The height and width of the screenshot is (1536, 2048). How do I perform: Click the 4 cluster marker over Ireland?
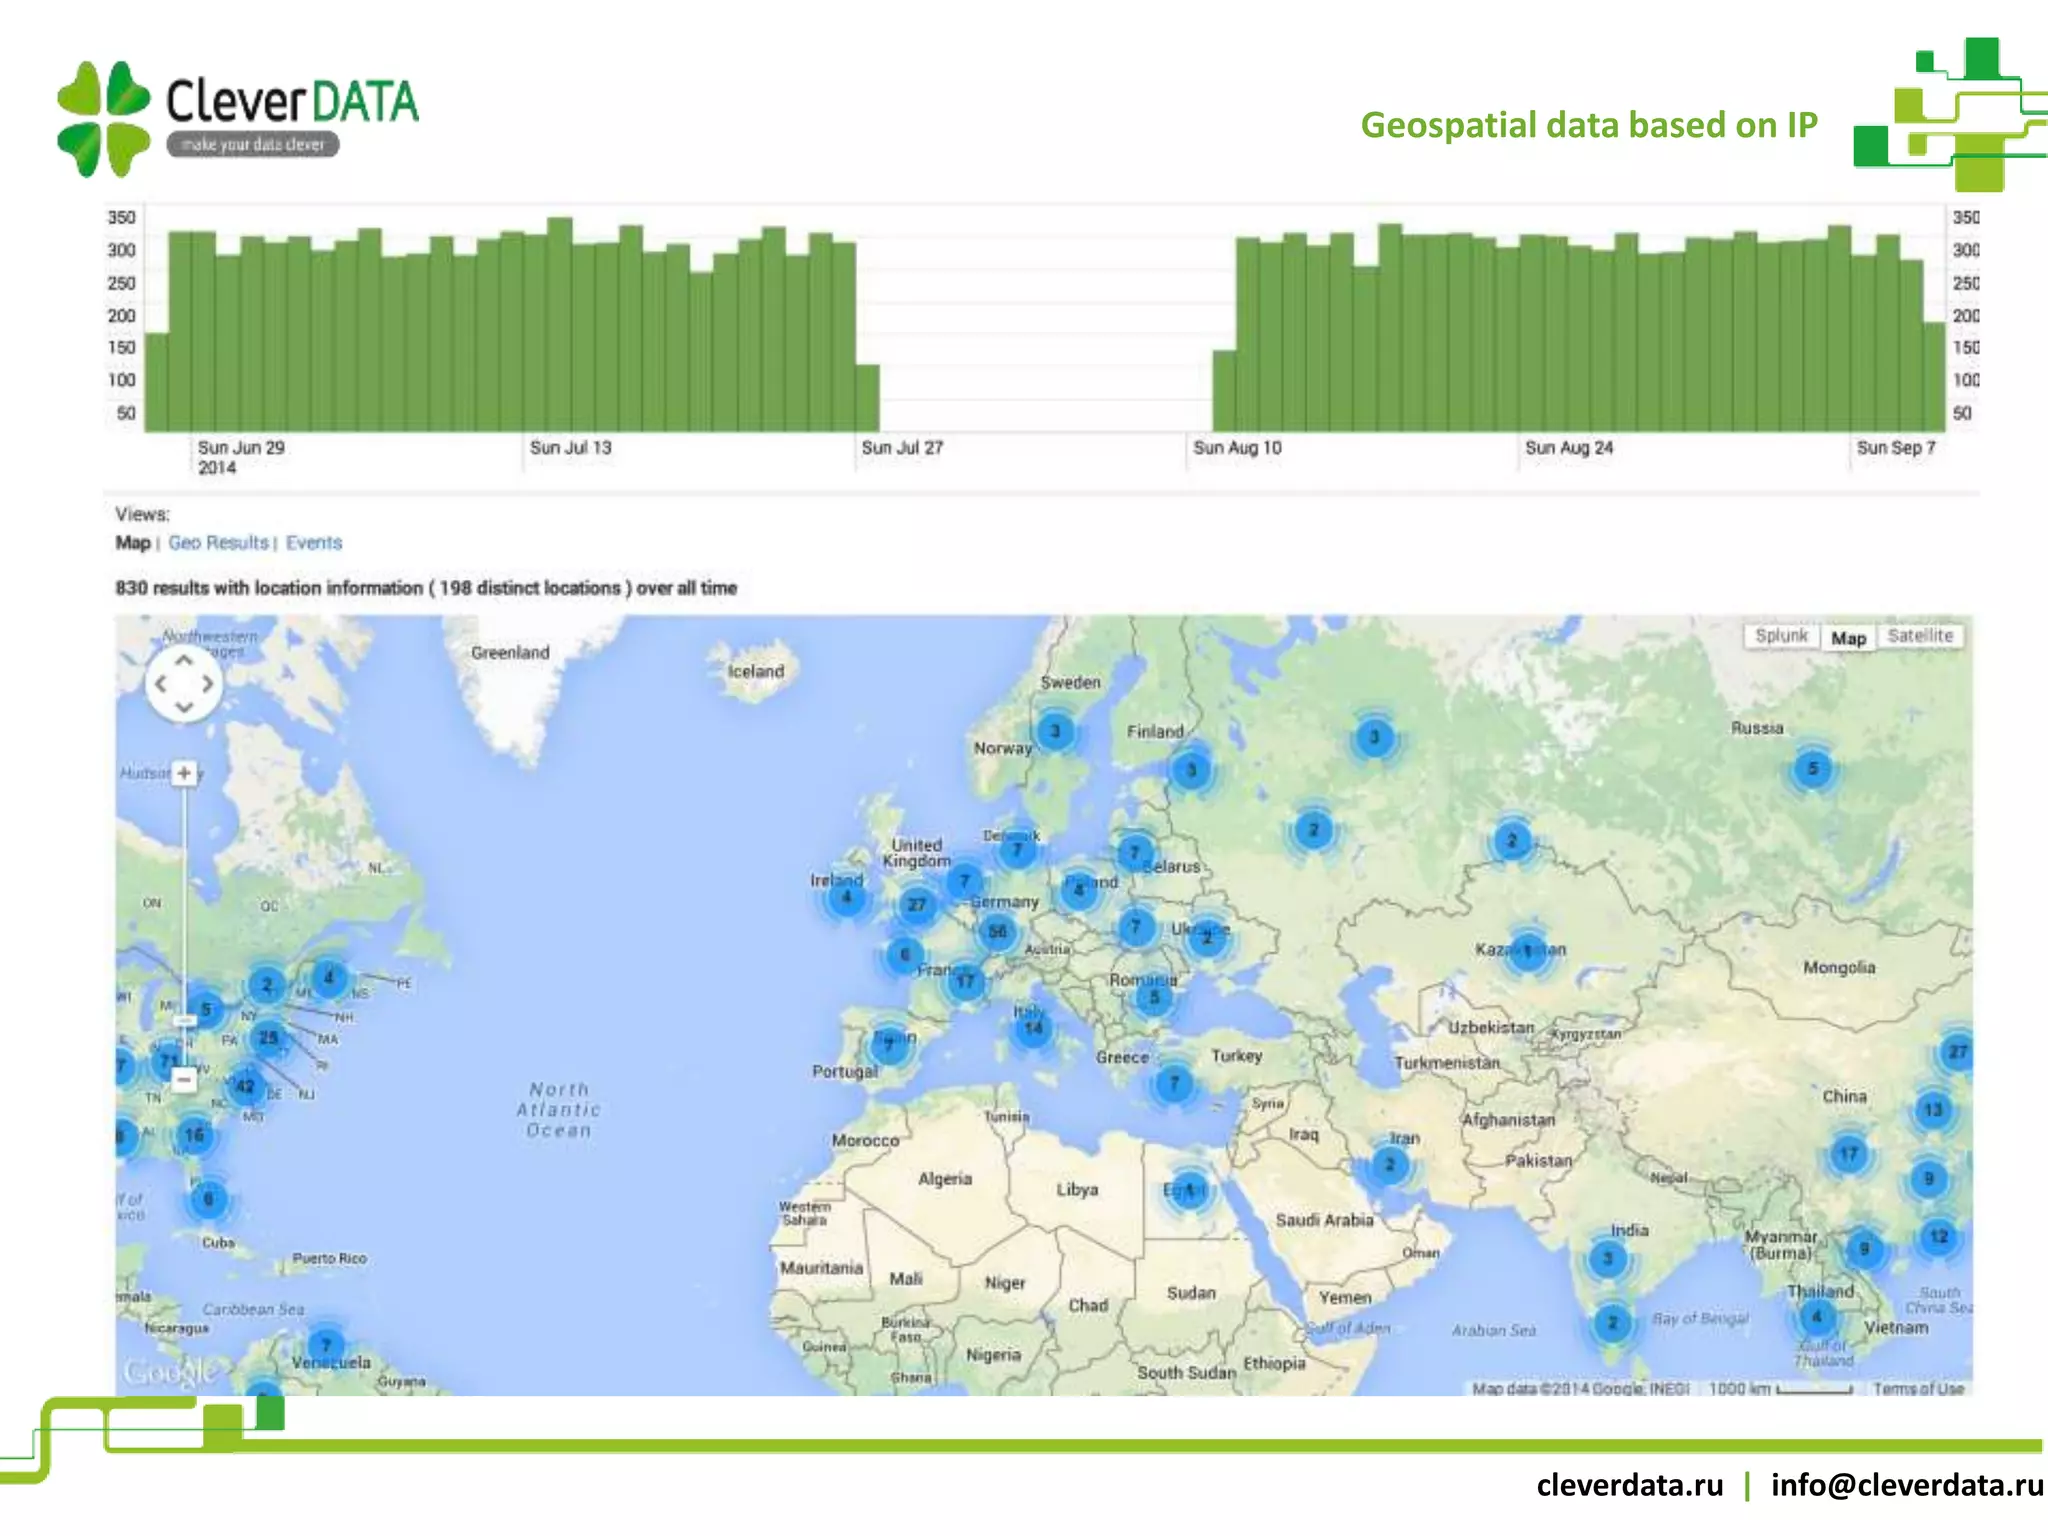[x=846, y=897]
